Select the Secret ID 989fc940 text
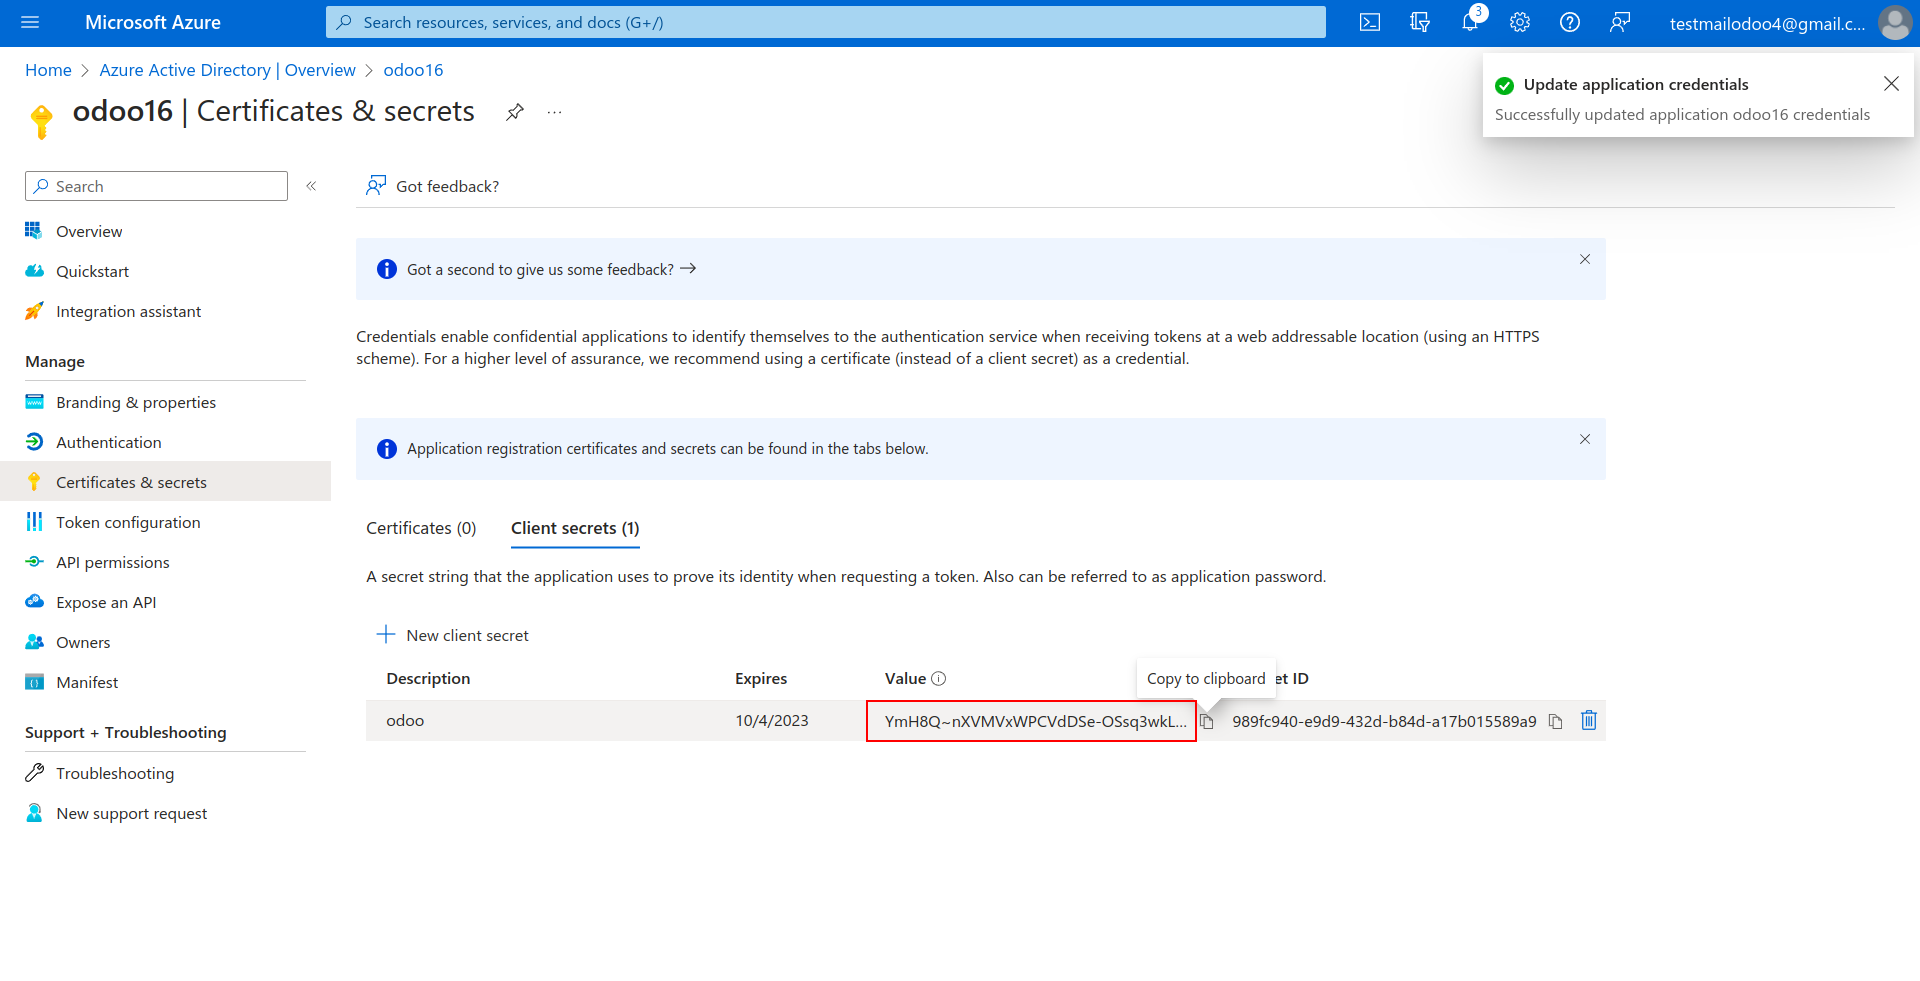 tap(1384, 721)
